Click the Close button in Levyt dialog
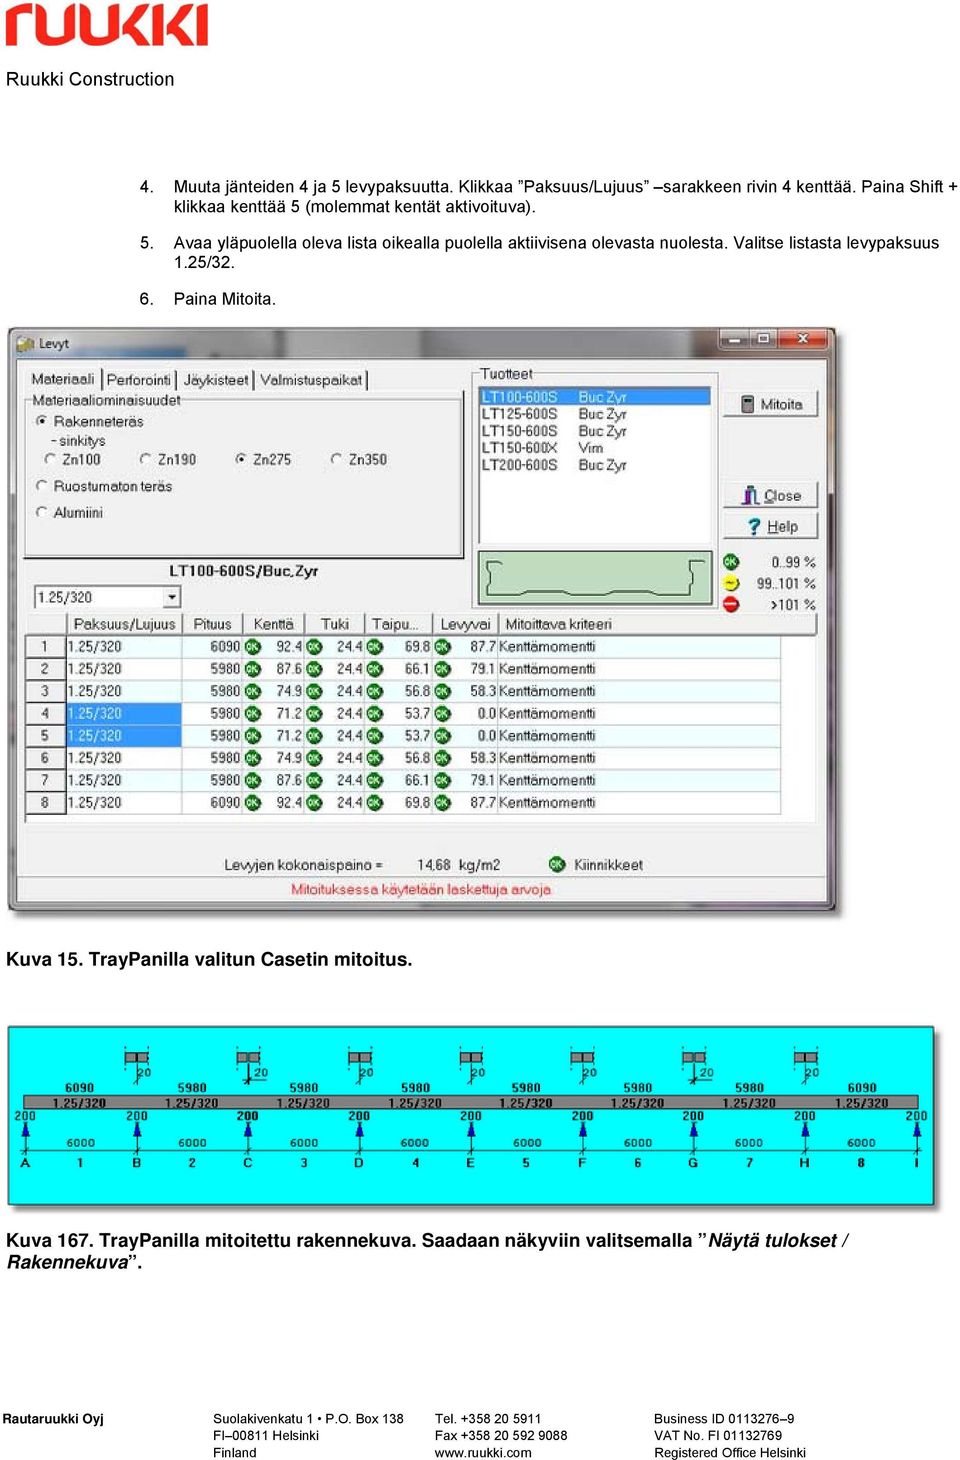The height and width of the screenshot is (1460, 960). click(770, 495)
